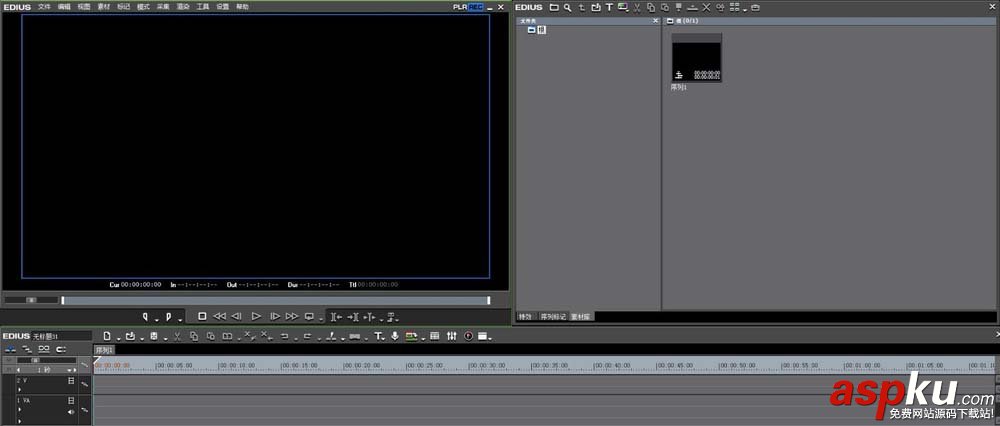Screen dimensions: 1000x426
Task: Open the 视图 (View) menu
Action: click(x=84, y=6)
